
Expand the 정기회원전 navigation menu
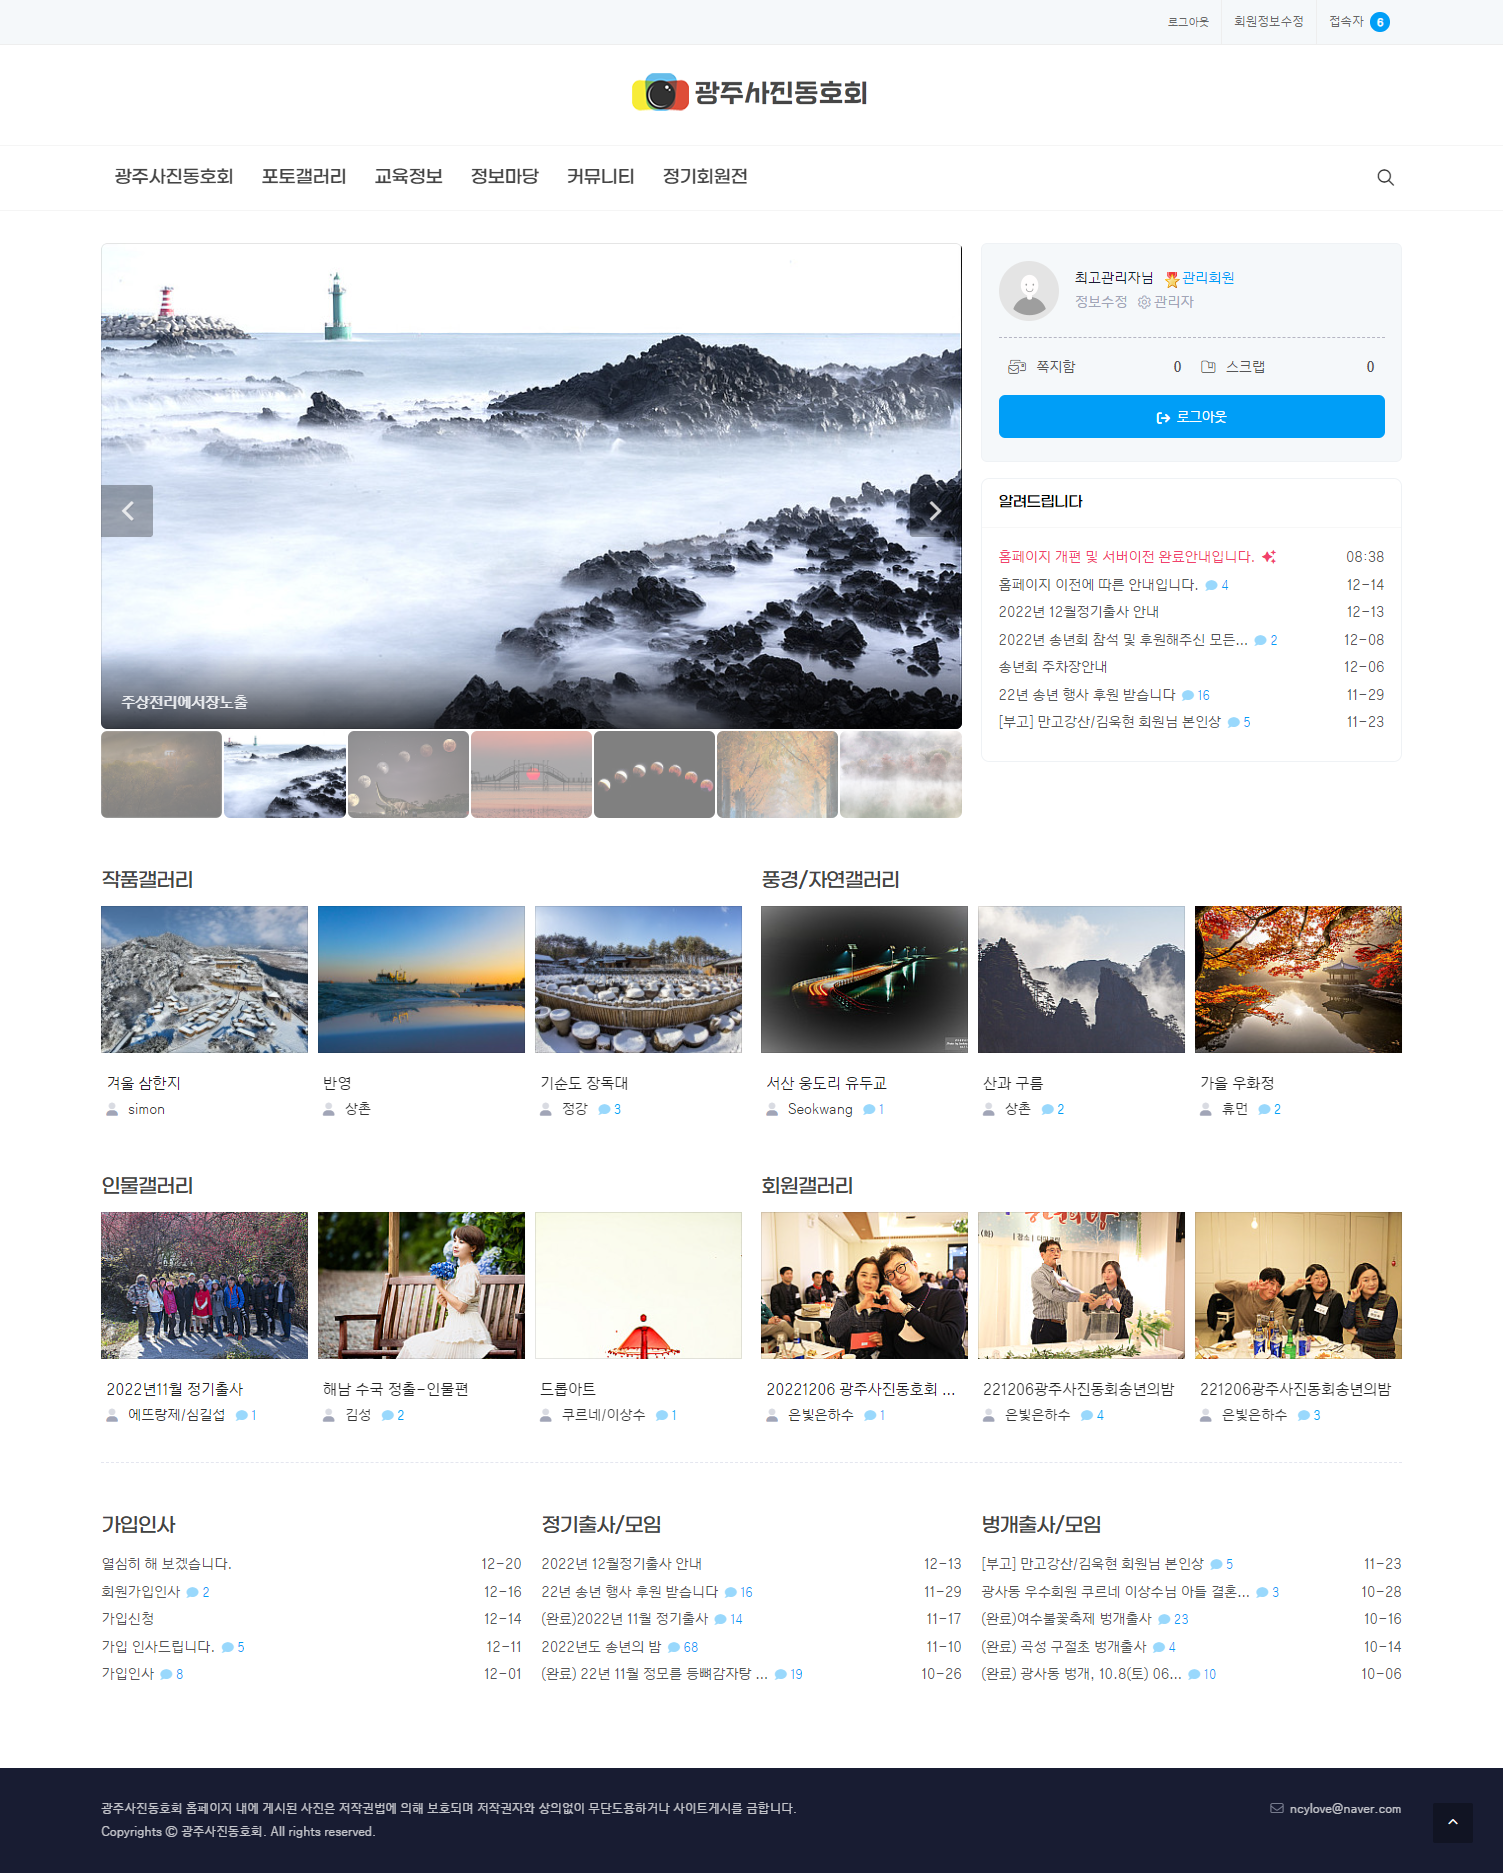705,177
